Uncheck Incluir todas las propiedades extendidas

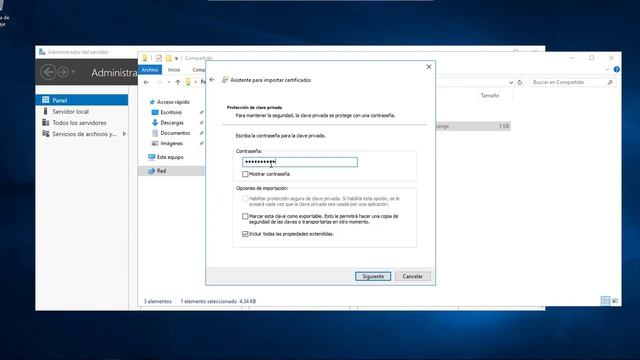[x=245, y=234]
